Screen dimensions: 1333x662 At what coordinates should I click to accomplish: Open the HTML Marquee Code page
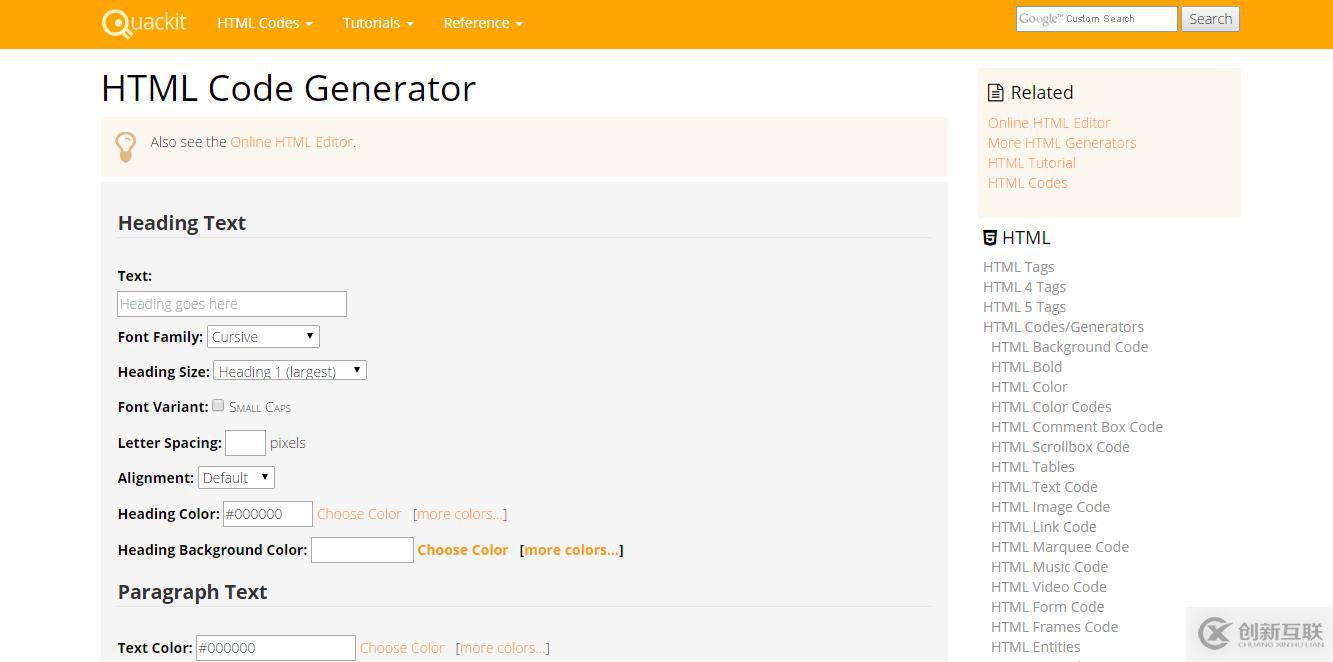click(x=1059, y=546)
